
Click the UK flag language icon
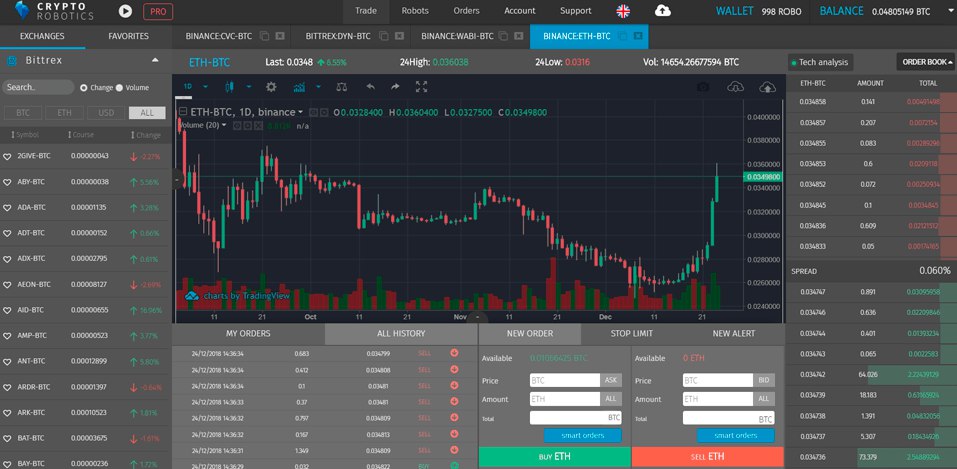pos(623,11)
